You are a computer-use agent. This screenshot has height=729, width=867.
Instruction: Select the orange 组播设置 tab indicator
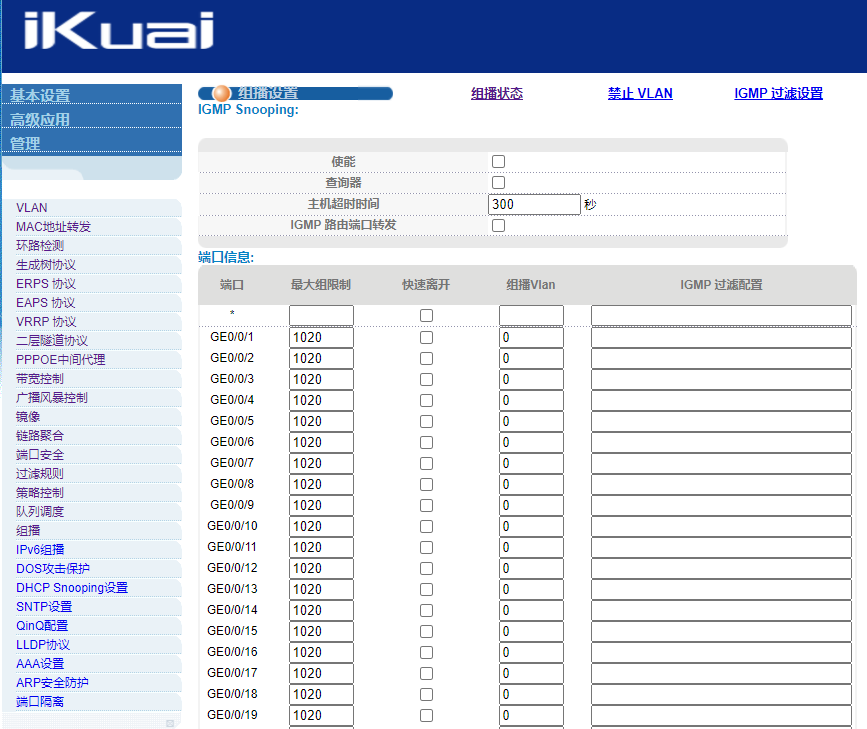point(222,93)
